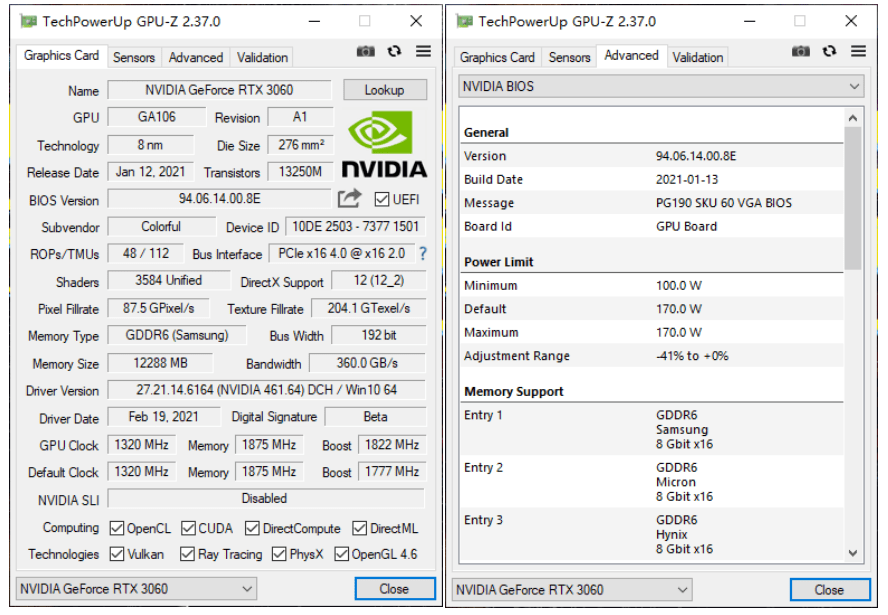Switch to Validation tab in right window
The image size is (888, 615).
[698, 57]
